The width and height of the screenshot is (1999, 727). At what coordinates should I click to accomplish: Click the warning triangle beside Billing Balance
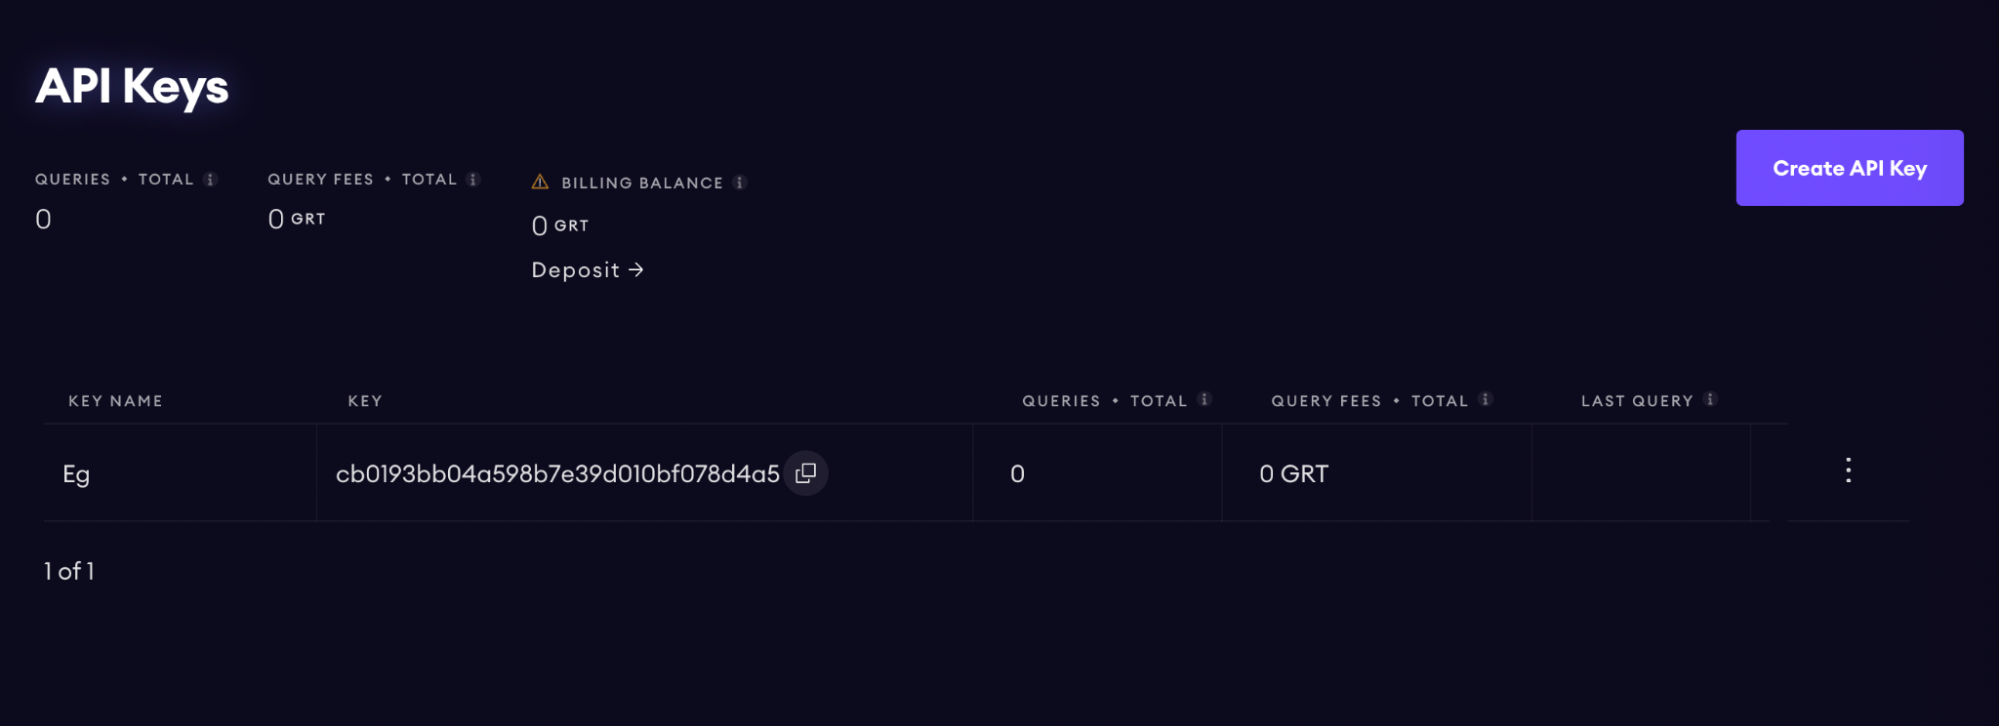[x=540, y=182]
